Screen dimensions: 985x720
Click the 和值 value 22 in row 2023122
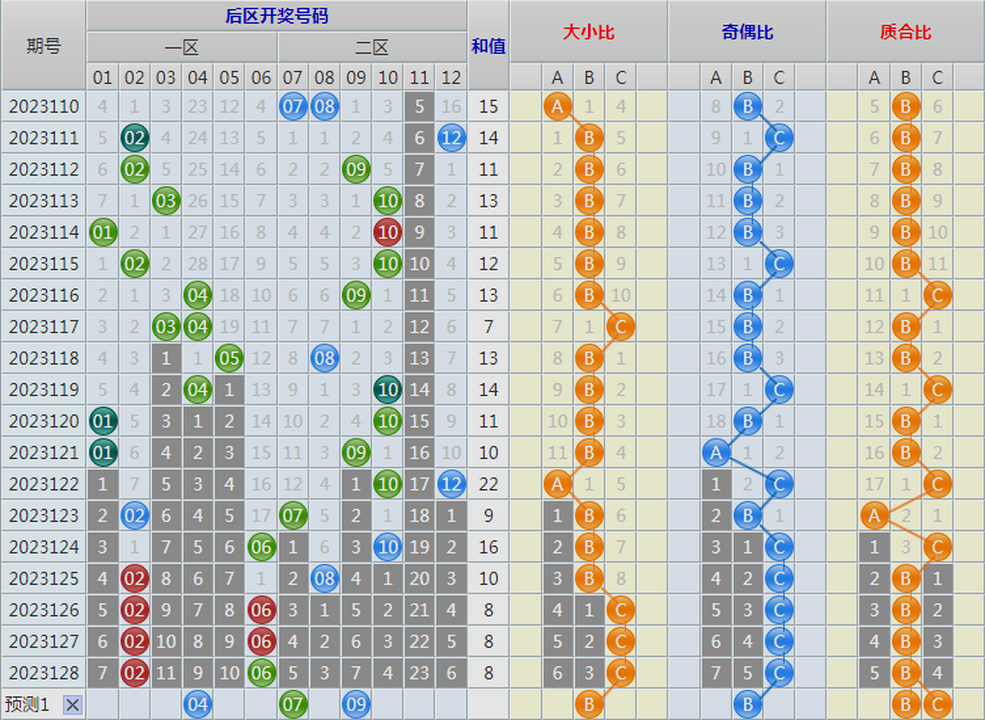[488, 484]
